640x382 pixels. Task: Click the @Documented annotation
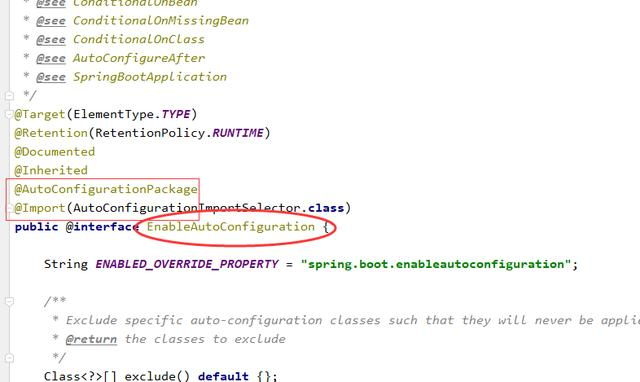point(55,152)
